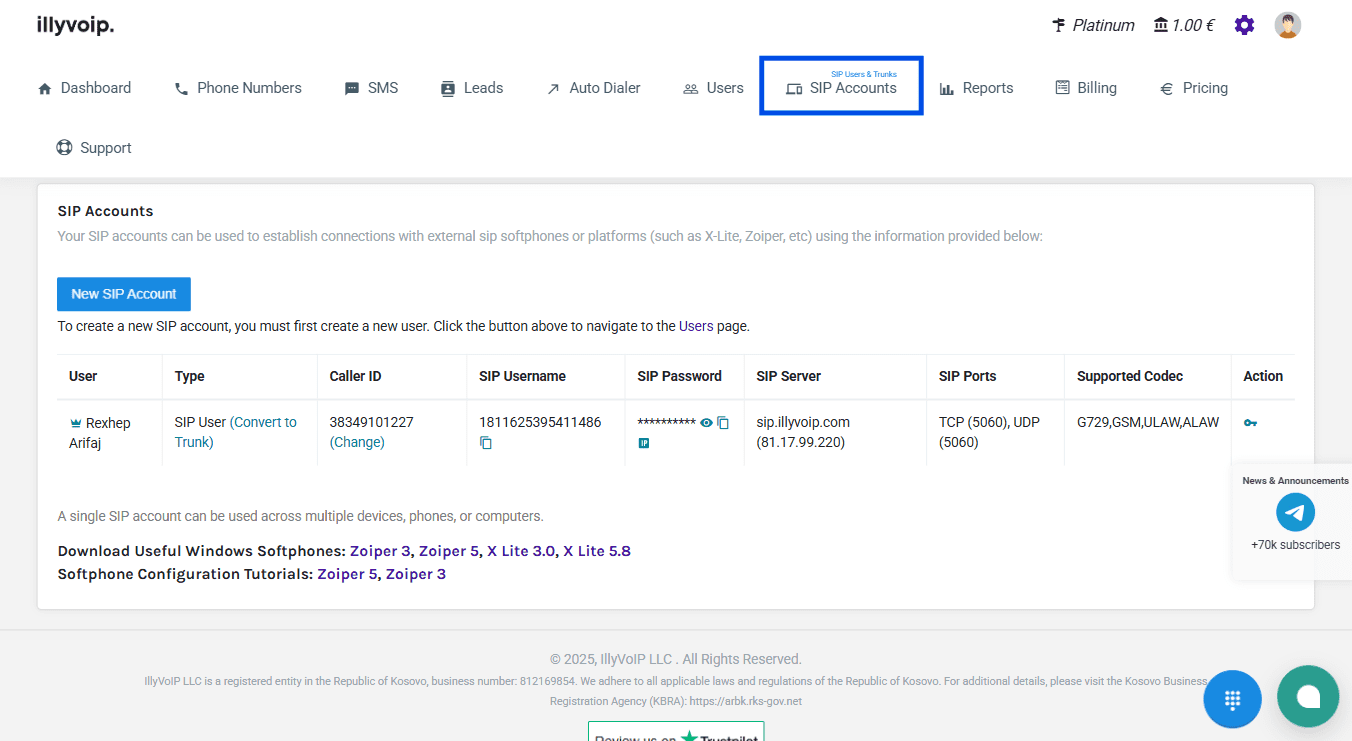Viewport: 1352px width, 741px height.
Task: Open the Support menu item
Action: tap(94, 148)
